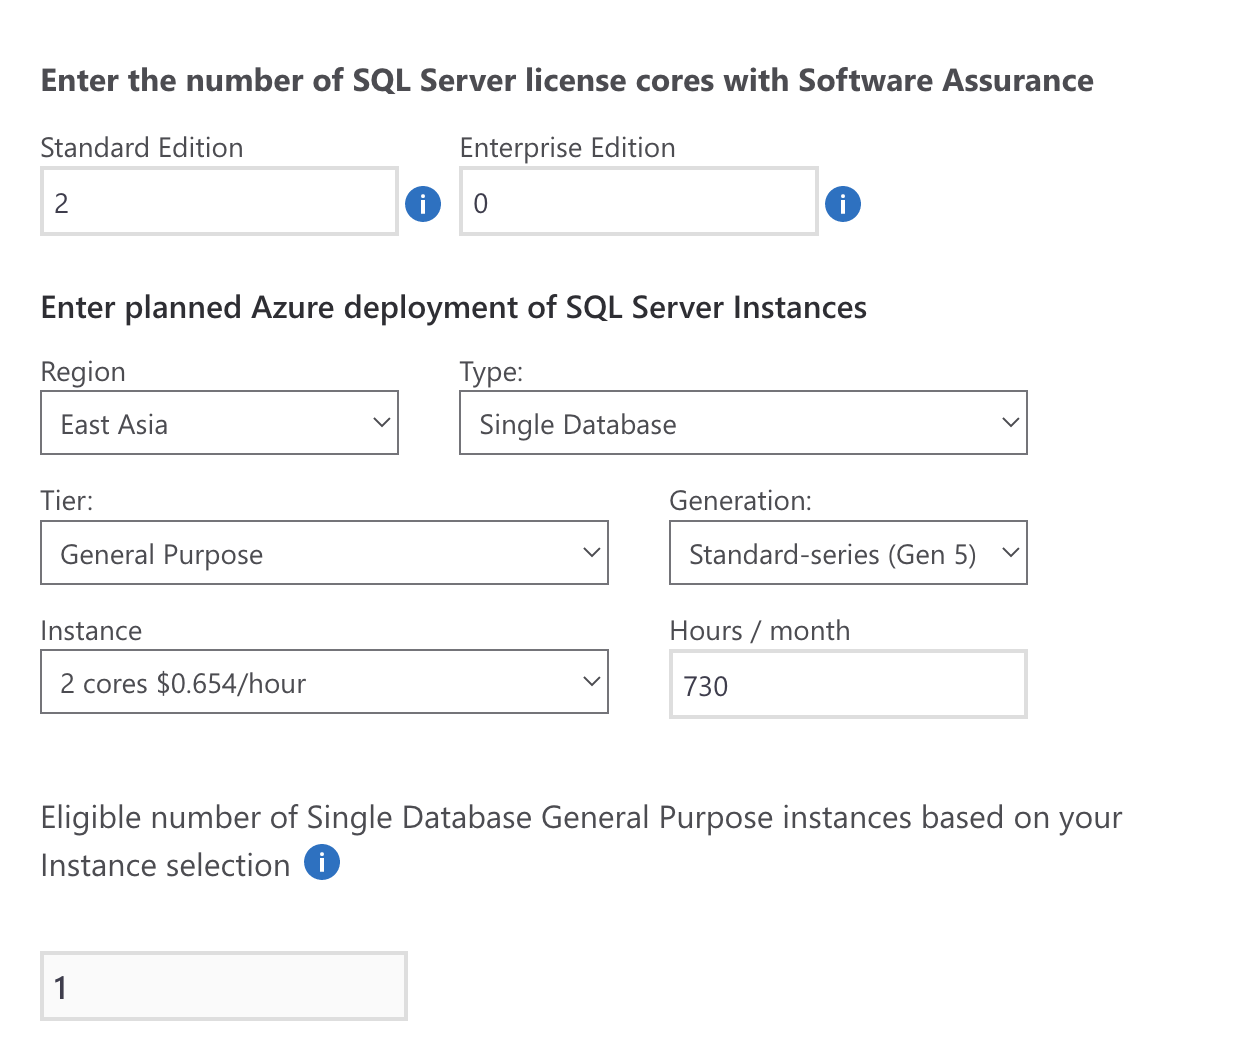Viewport: 1235px width, 1048px height.
Task: Click the Enterprise Edition info icon
Action: (x=843, y=204)
